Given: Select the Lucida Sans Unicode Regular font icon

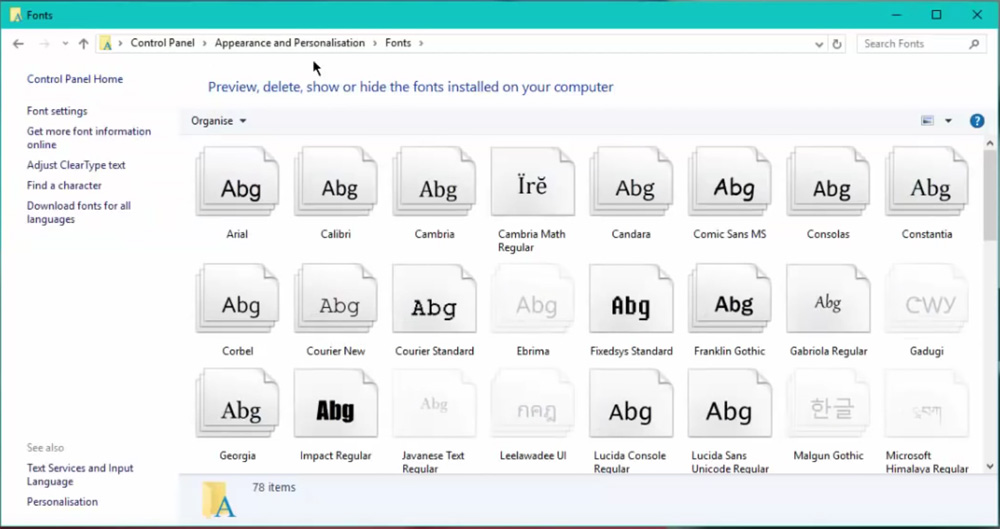Looking at the screenshot, I should tap(730, 403).
